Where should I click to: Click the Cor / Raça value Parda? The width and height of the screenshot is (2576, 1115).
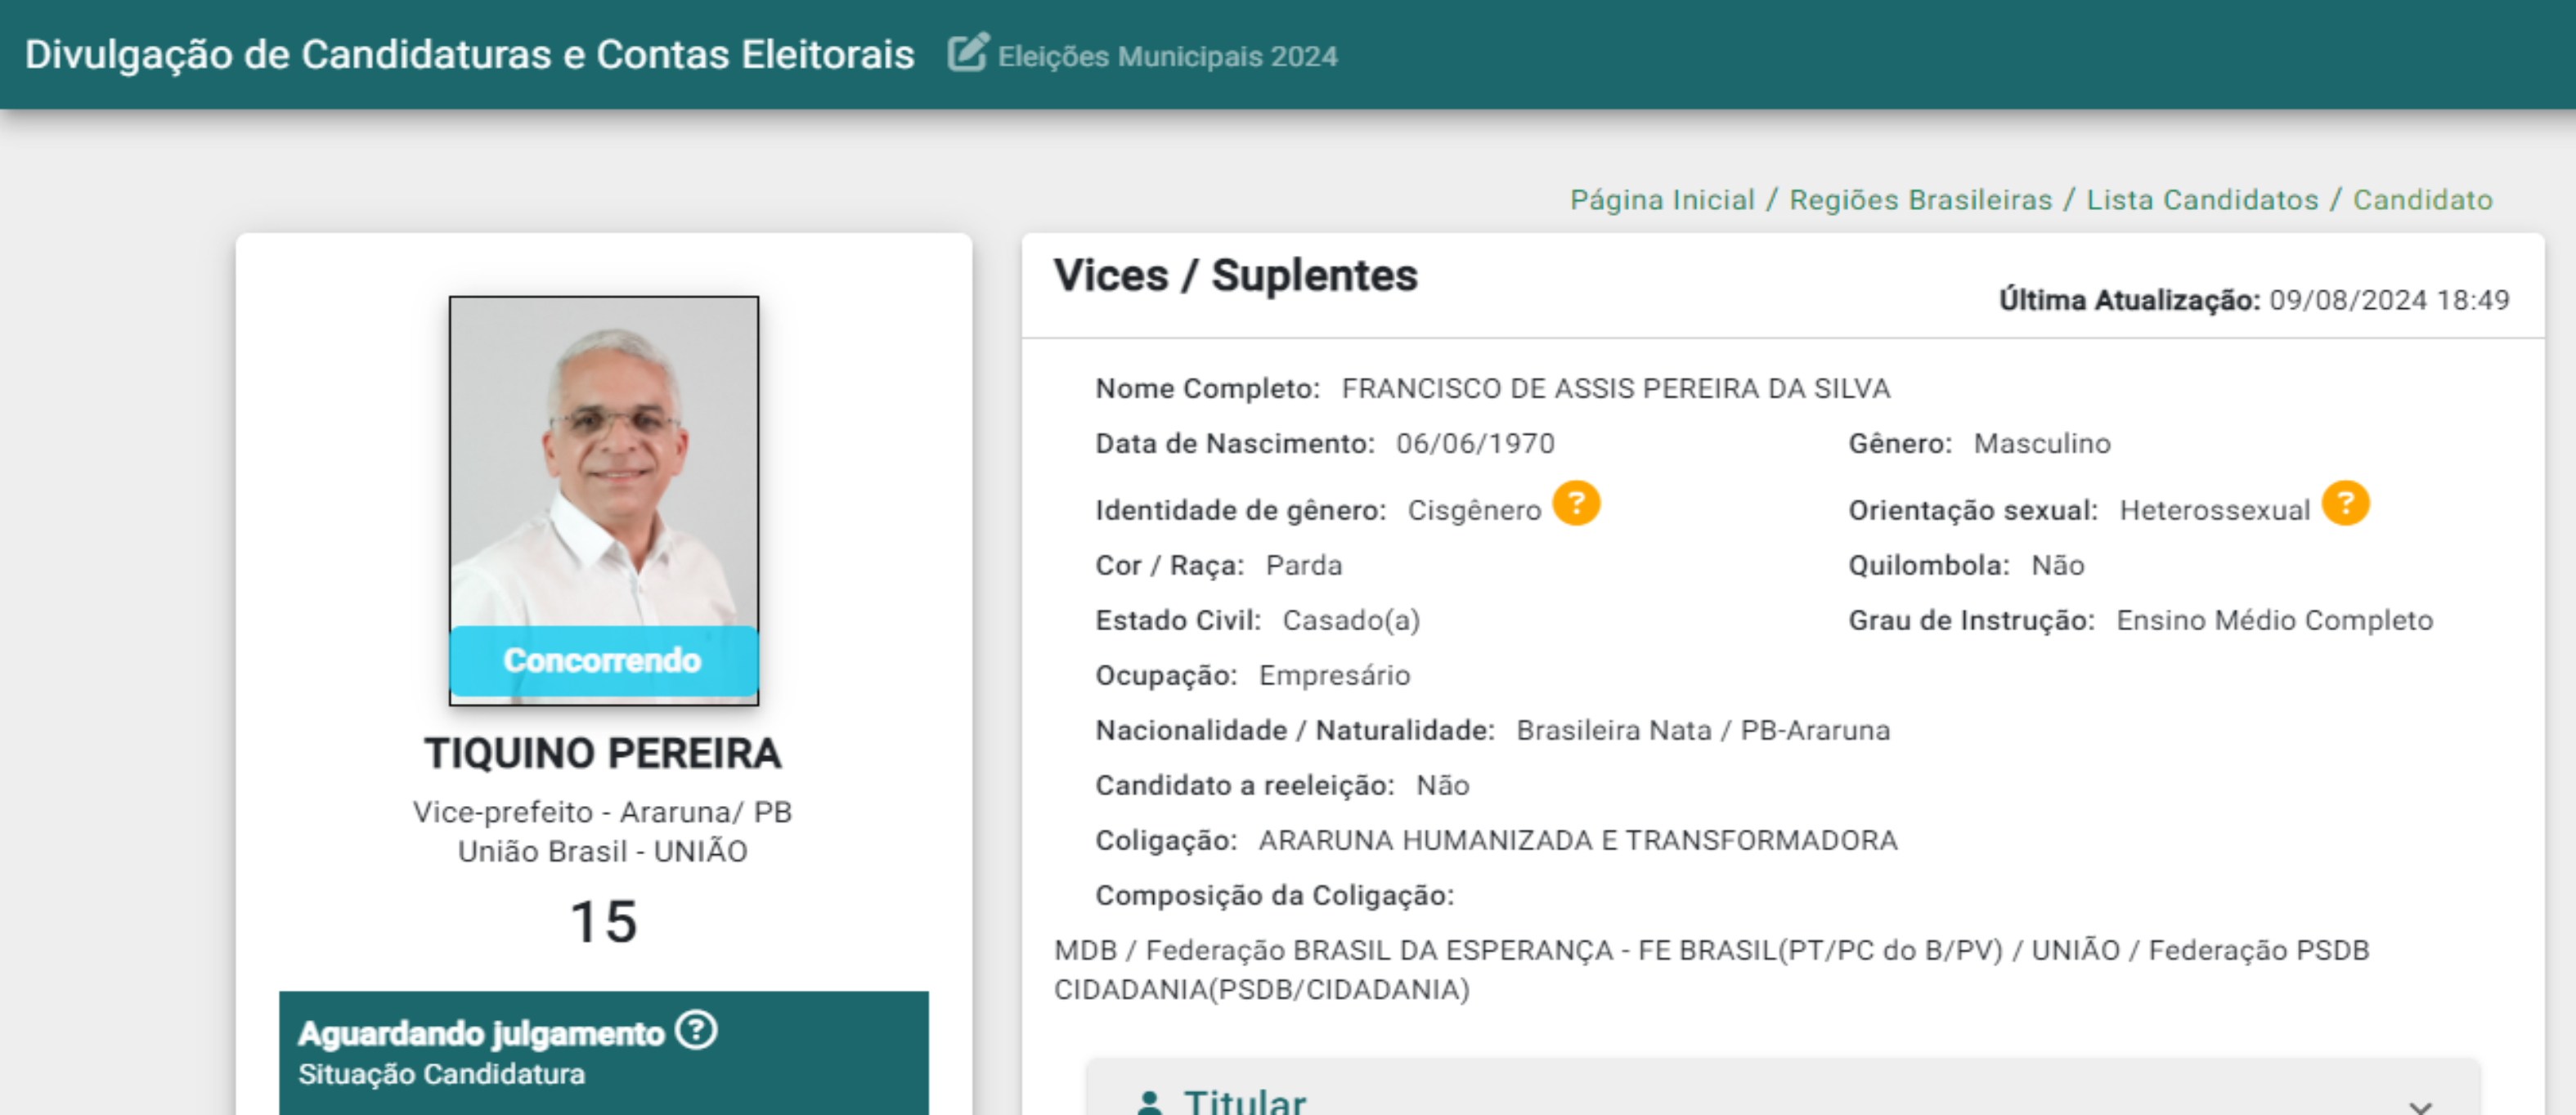click(1303, 565)
